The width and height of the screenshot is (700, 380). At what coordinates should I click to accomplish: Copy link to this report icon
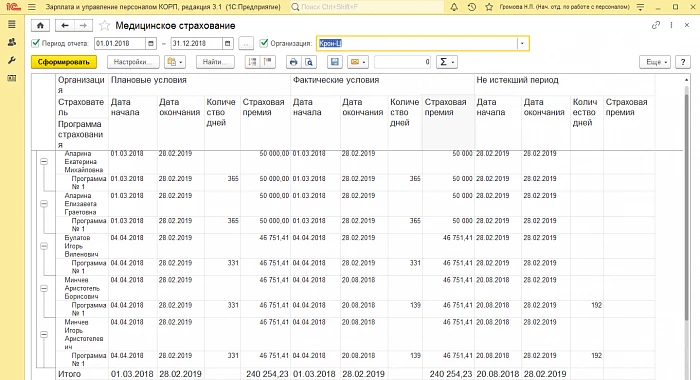[655, 25]
